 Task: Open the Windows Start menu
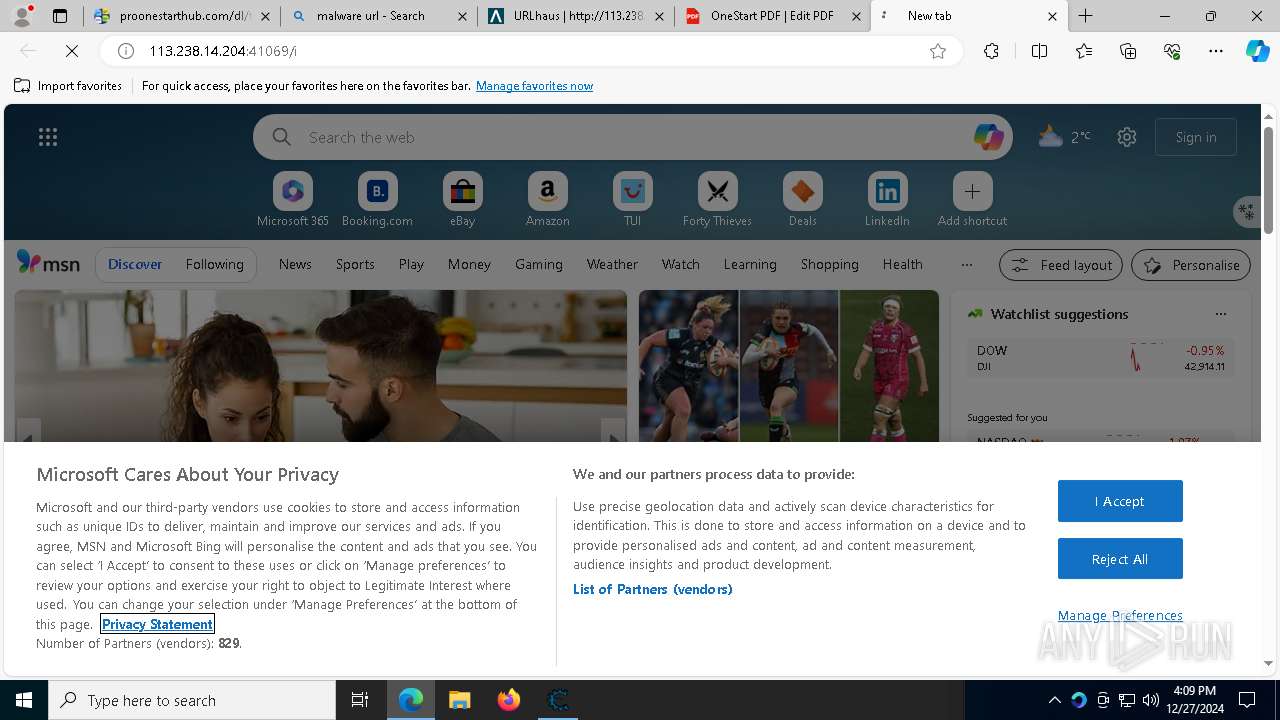point(24,700)
